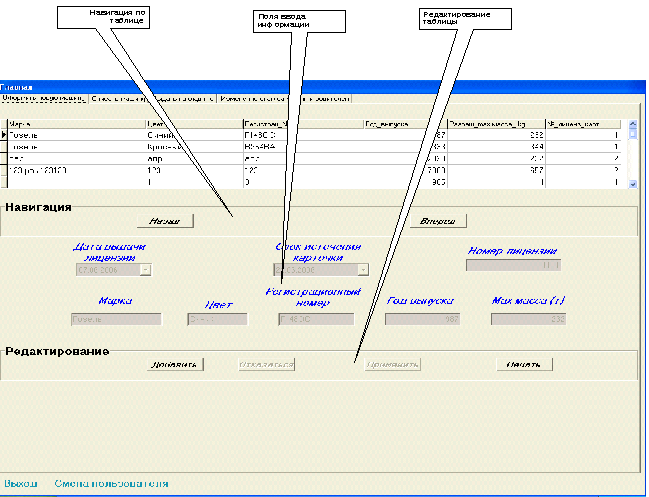Click the Выход link

[x=21, y=483]
